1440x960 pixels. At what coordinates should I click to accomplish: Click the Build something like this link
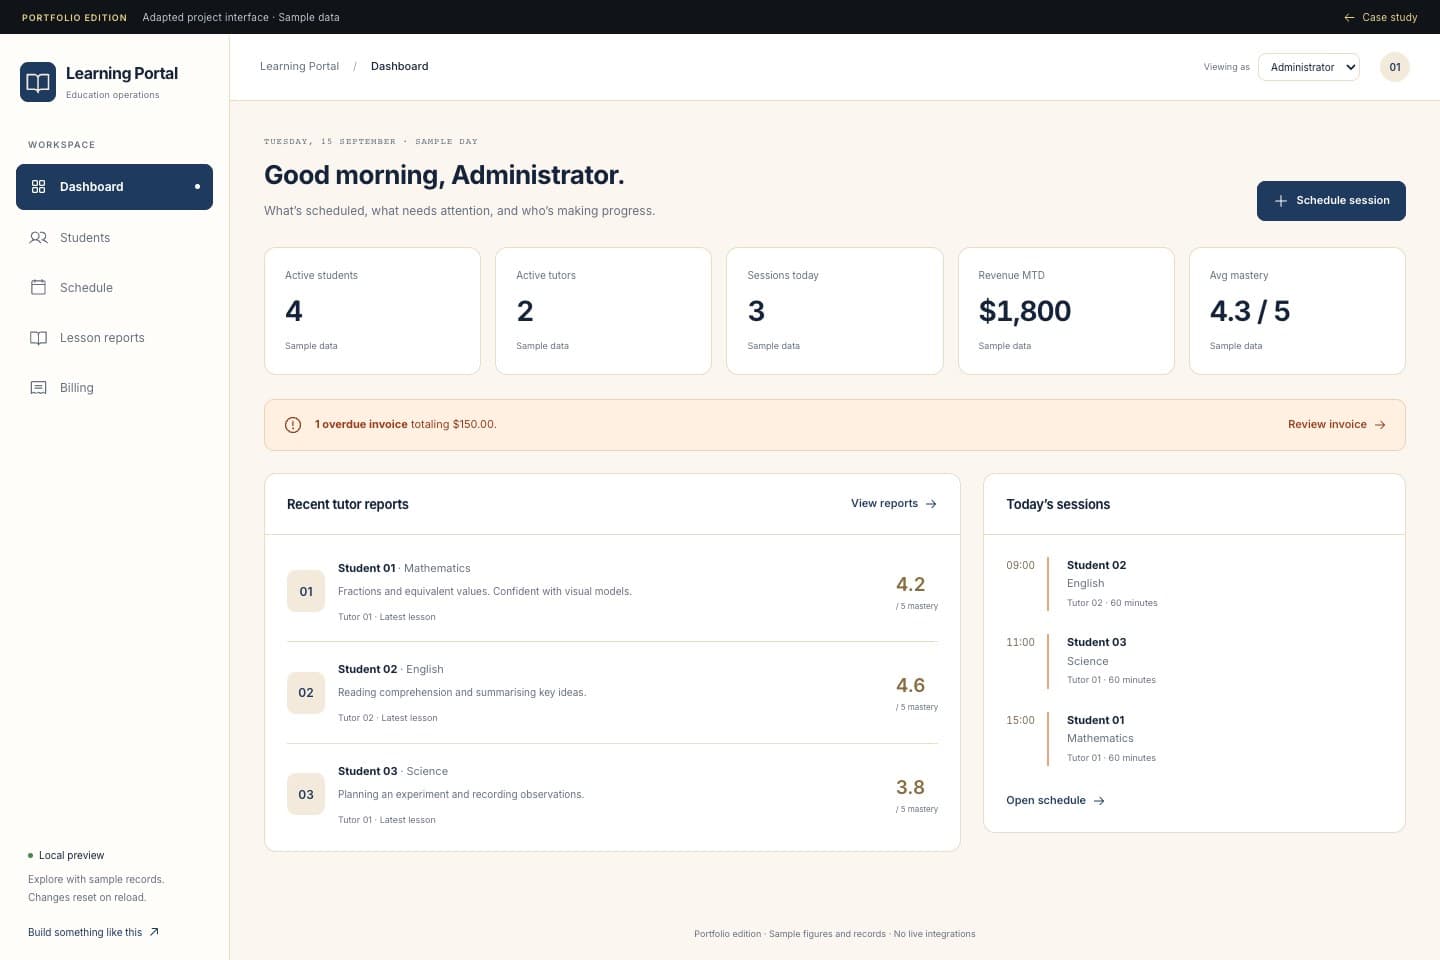[x=93, y=932]
